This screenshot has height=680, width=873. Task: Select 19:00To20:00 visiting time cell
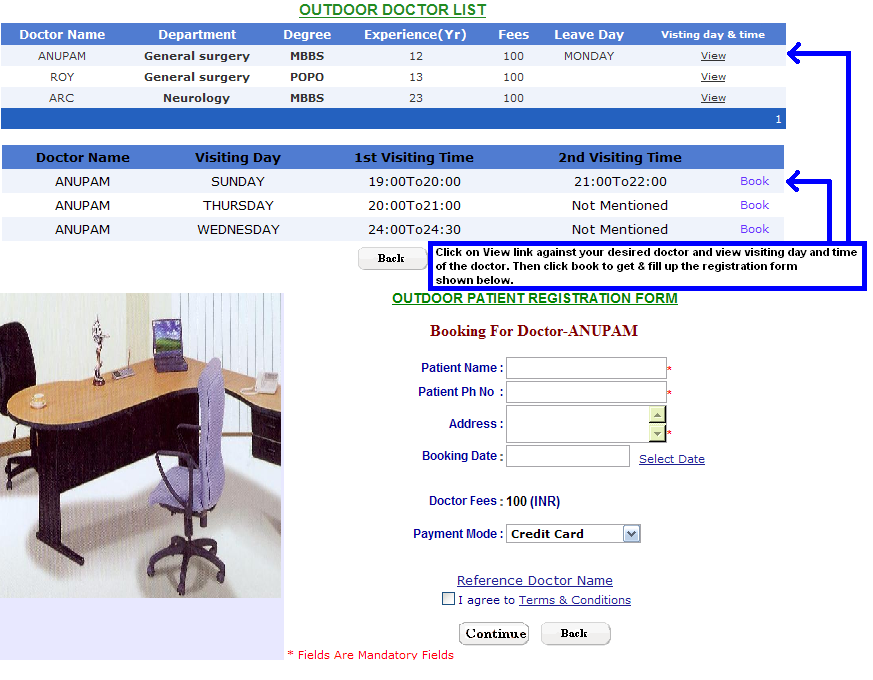point(414,182)
